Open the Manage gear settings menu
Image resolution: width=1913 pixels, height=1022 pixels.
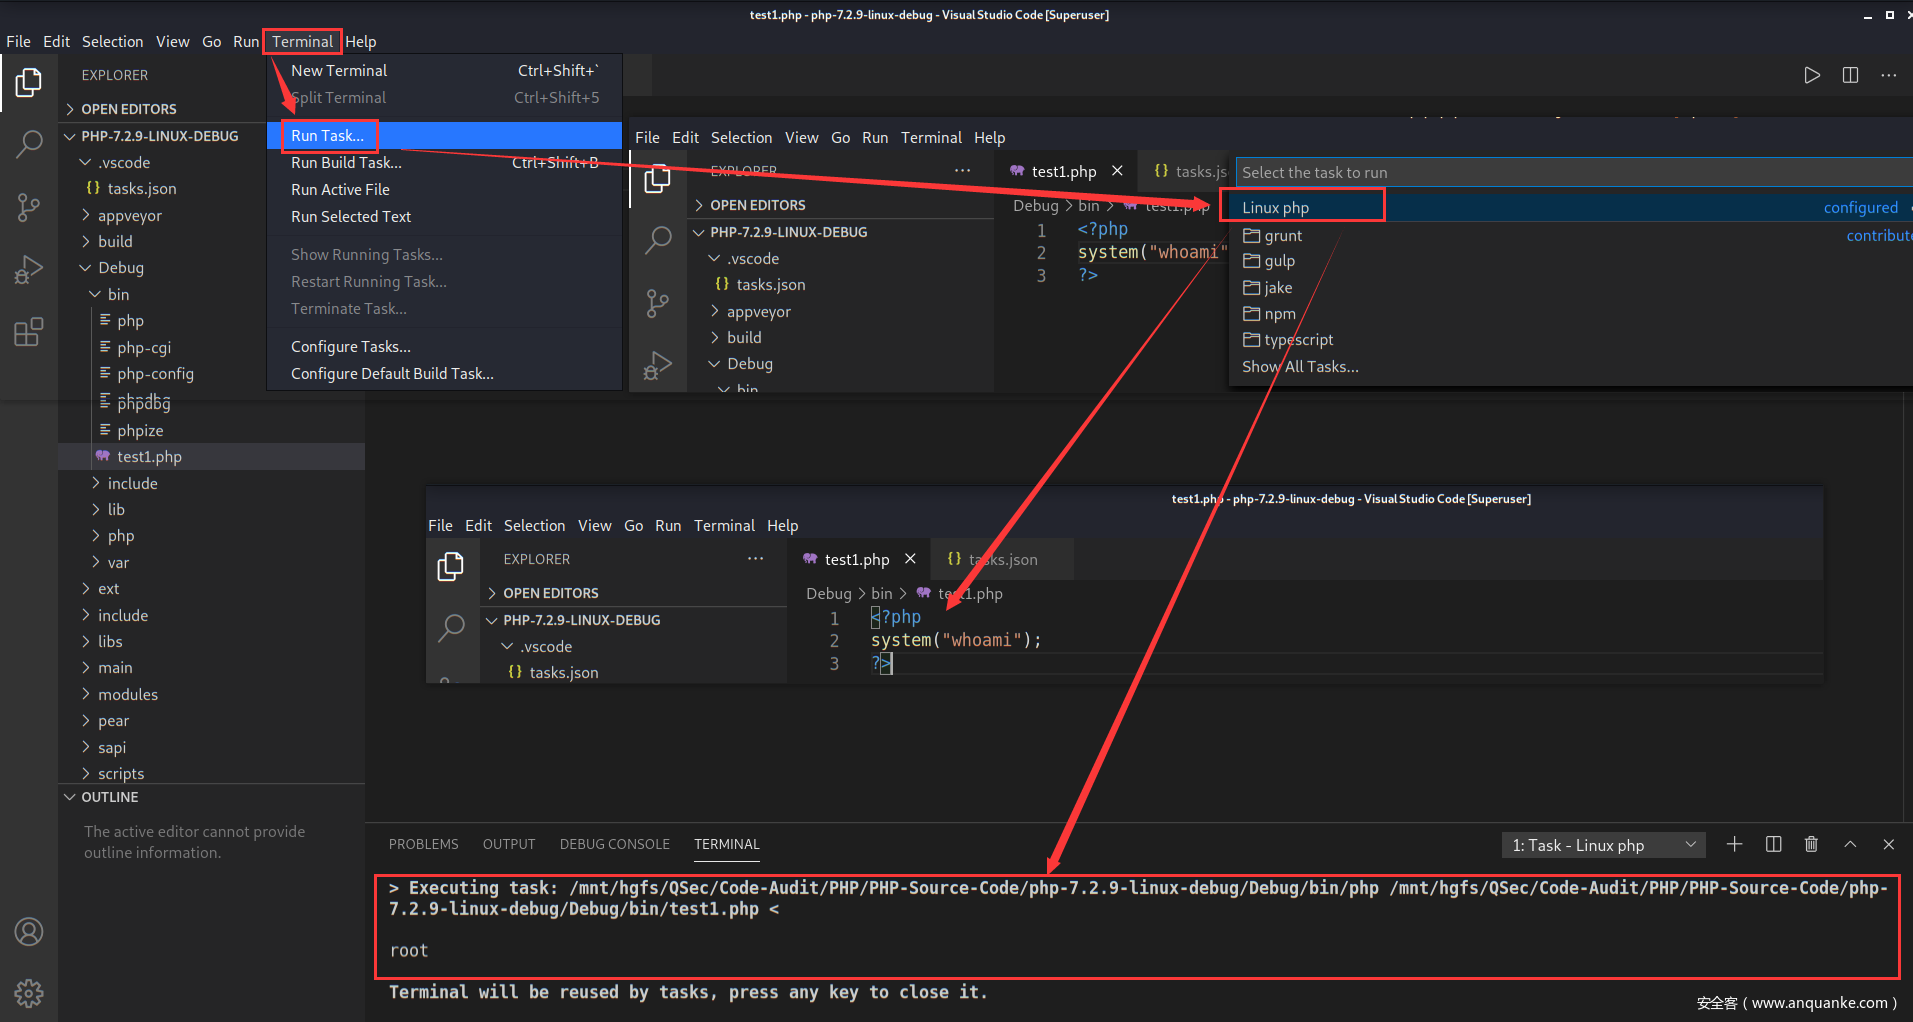pos(29,993)
